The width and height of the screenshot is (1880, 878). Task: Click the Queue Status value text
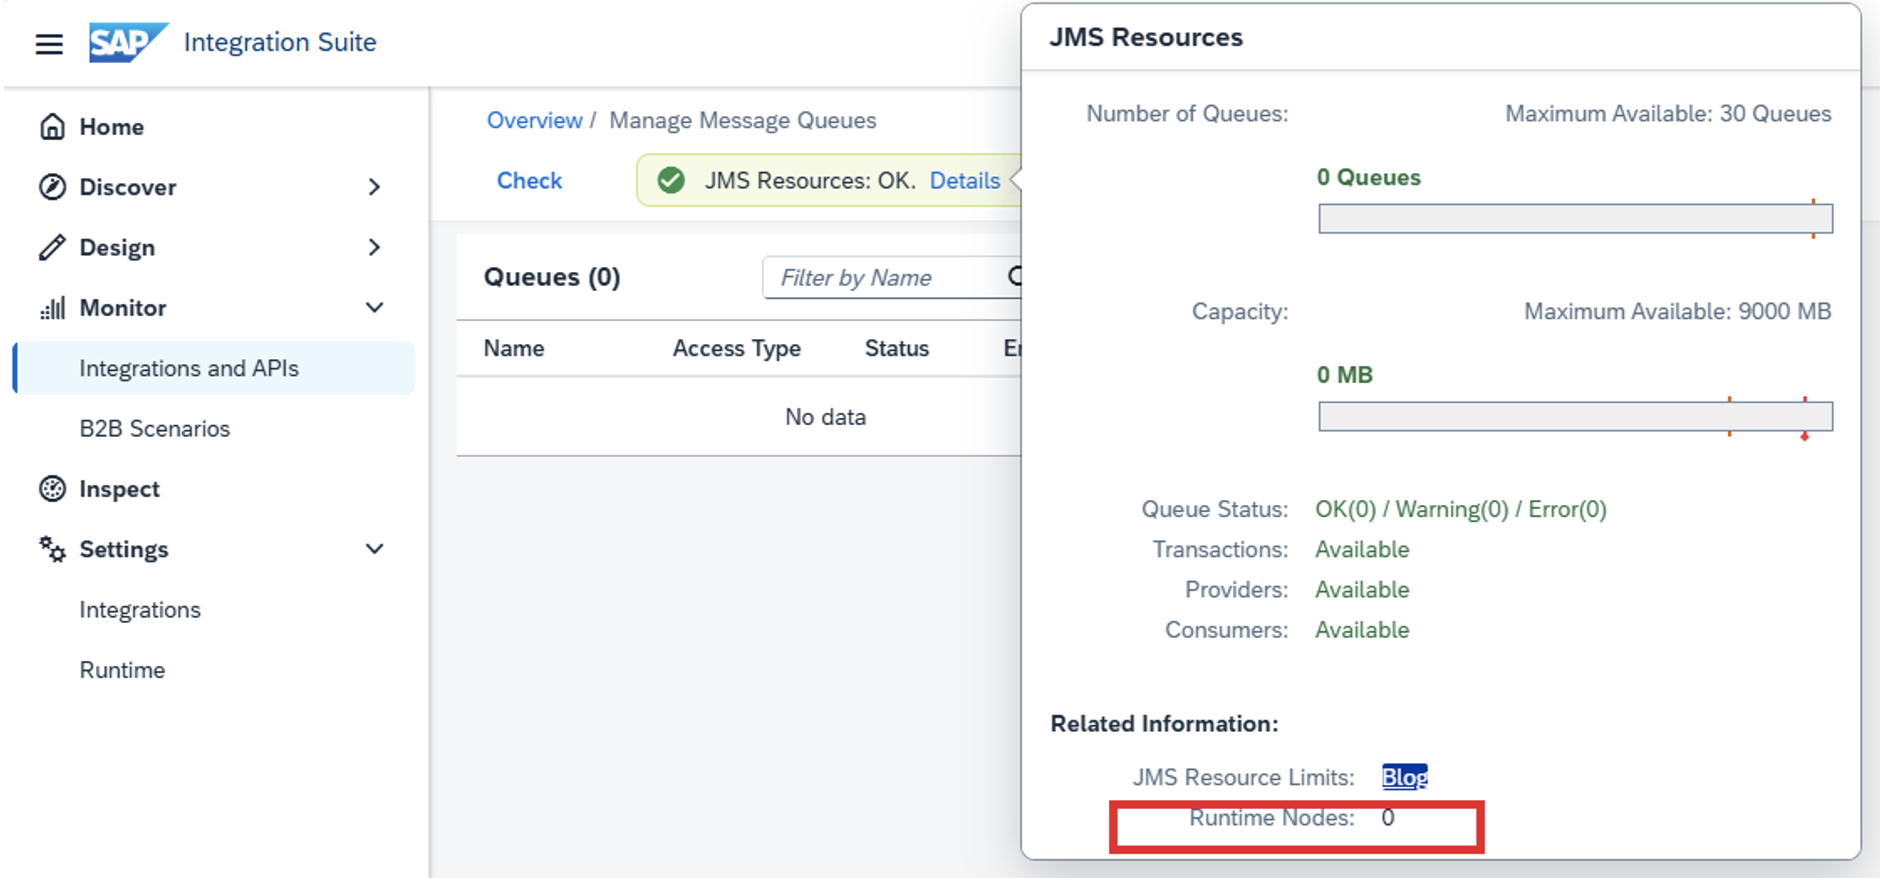point(1461,509)
